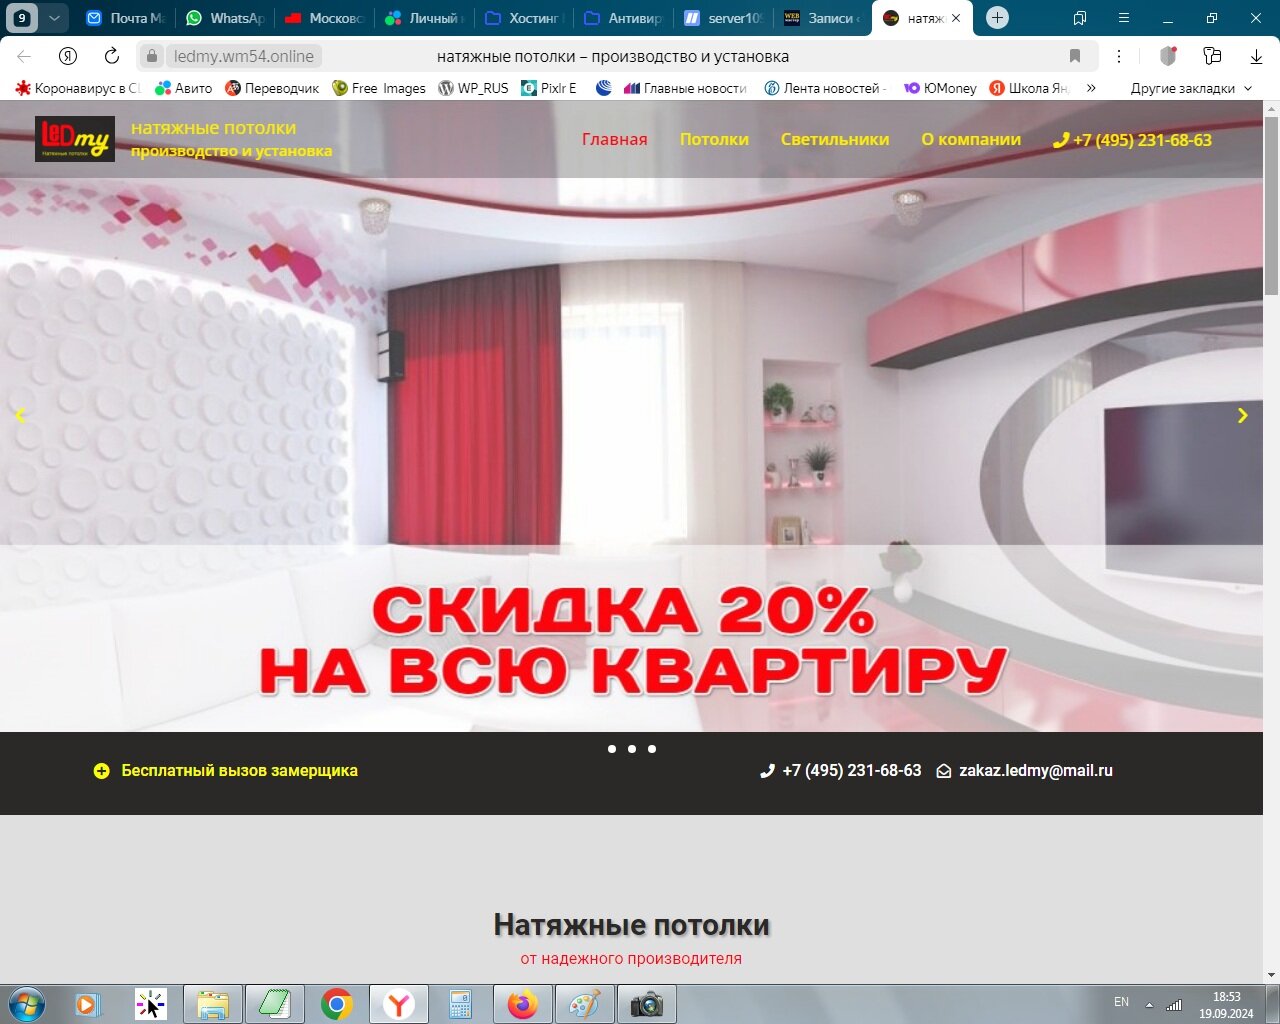
Task: Click the open tabs counter showing 9
Action: click(21, 18)
